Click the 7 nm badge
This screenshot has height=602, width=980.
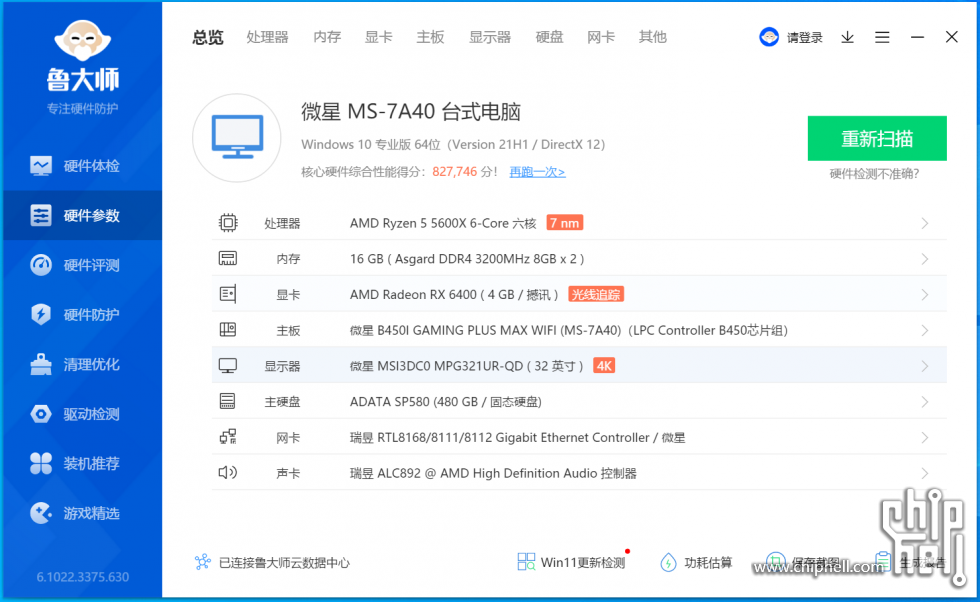[x=564, y=223]
